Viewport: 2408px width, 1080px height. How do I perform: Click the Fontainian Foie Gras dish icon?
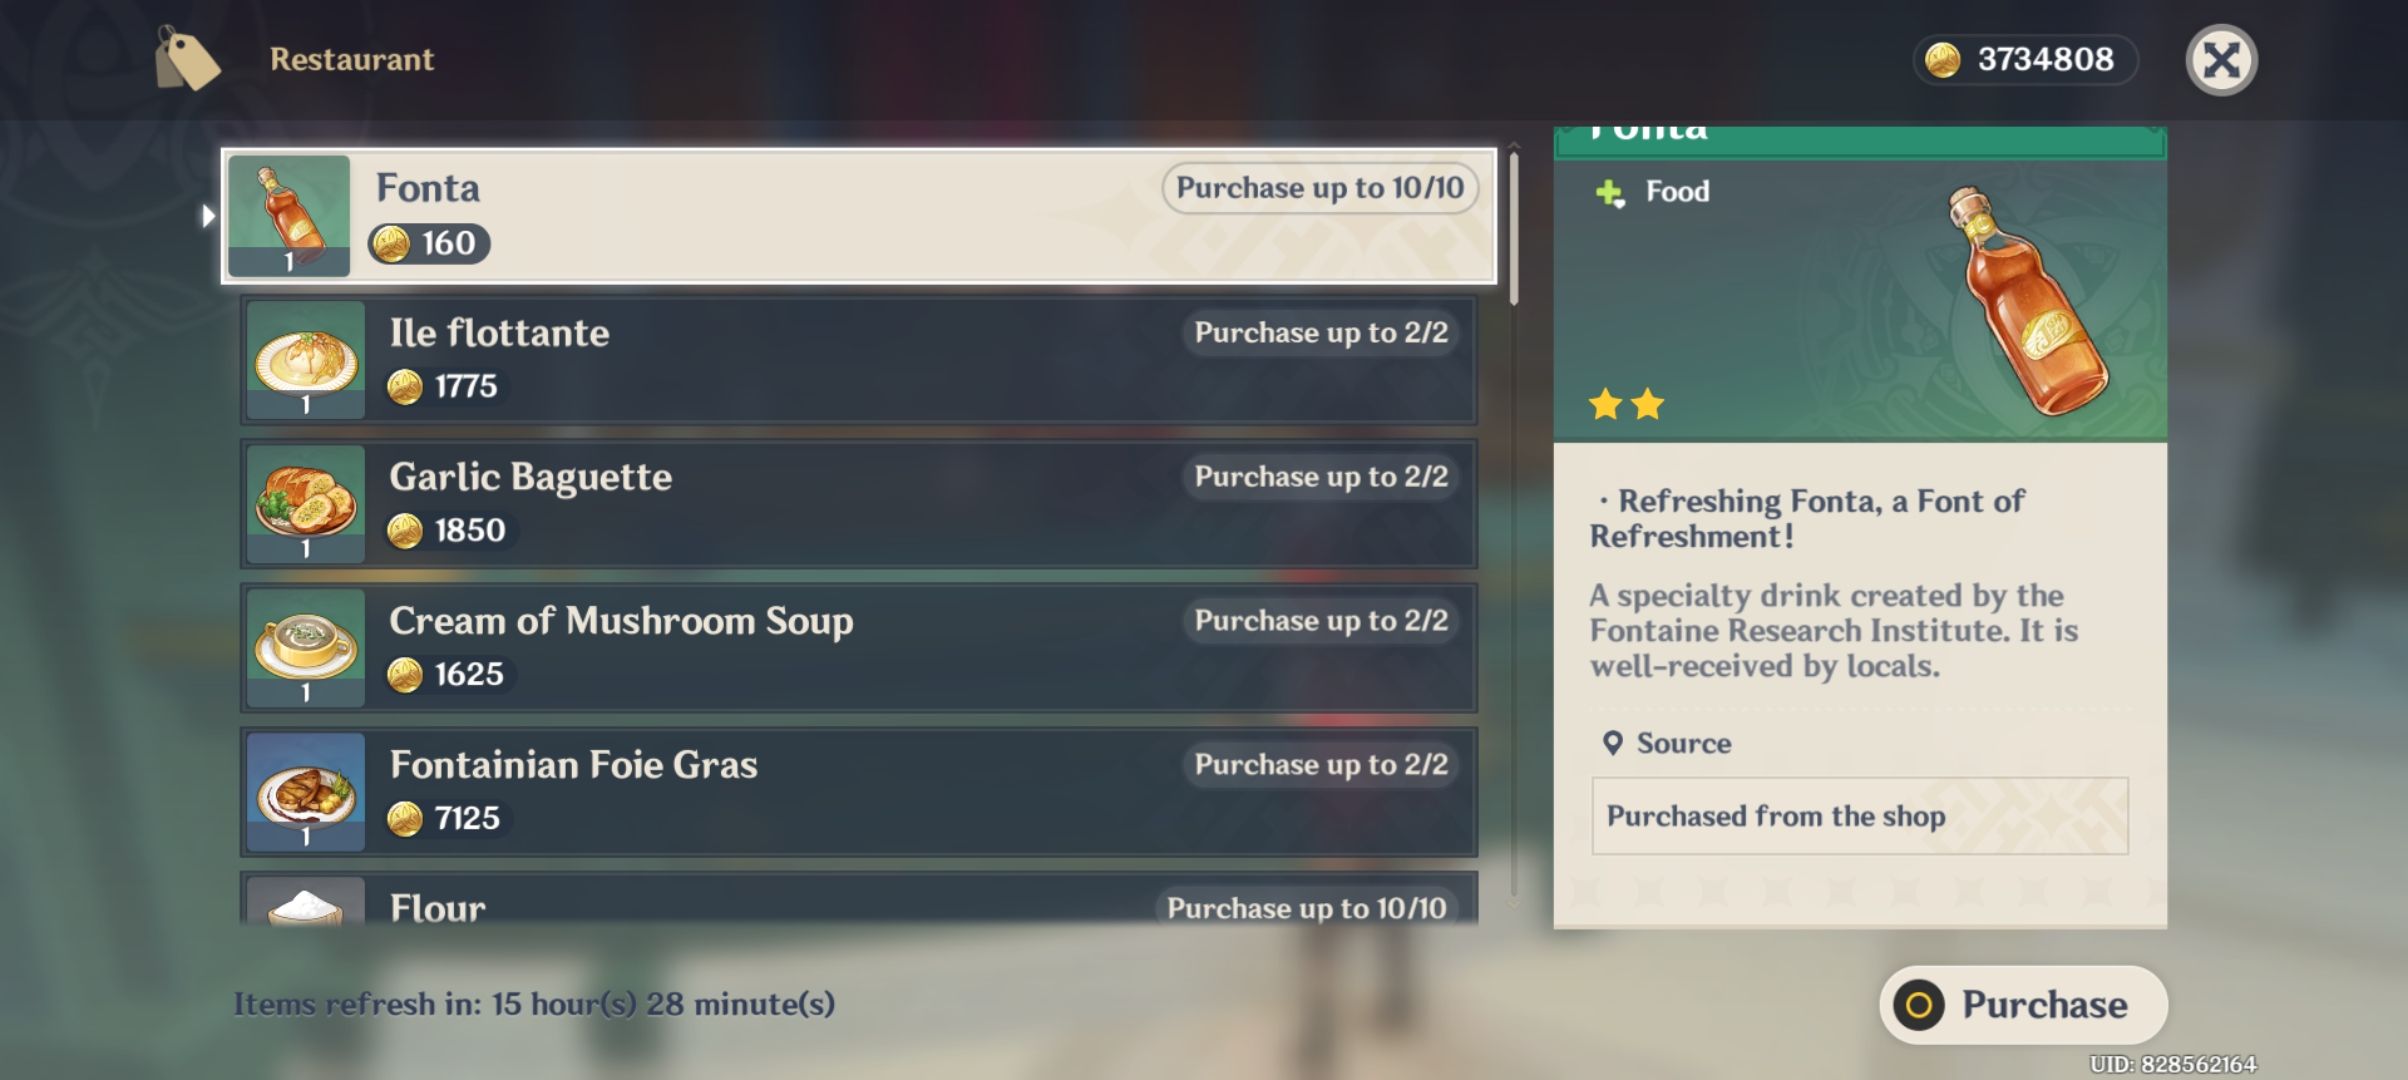pos(305,792)
